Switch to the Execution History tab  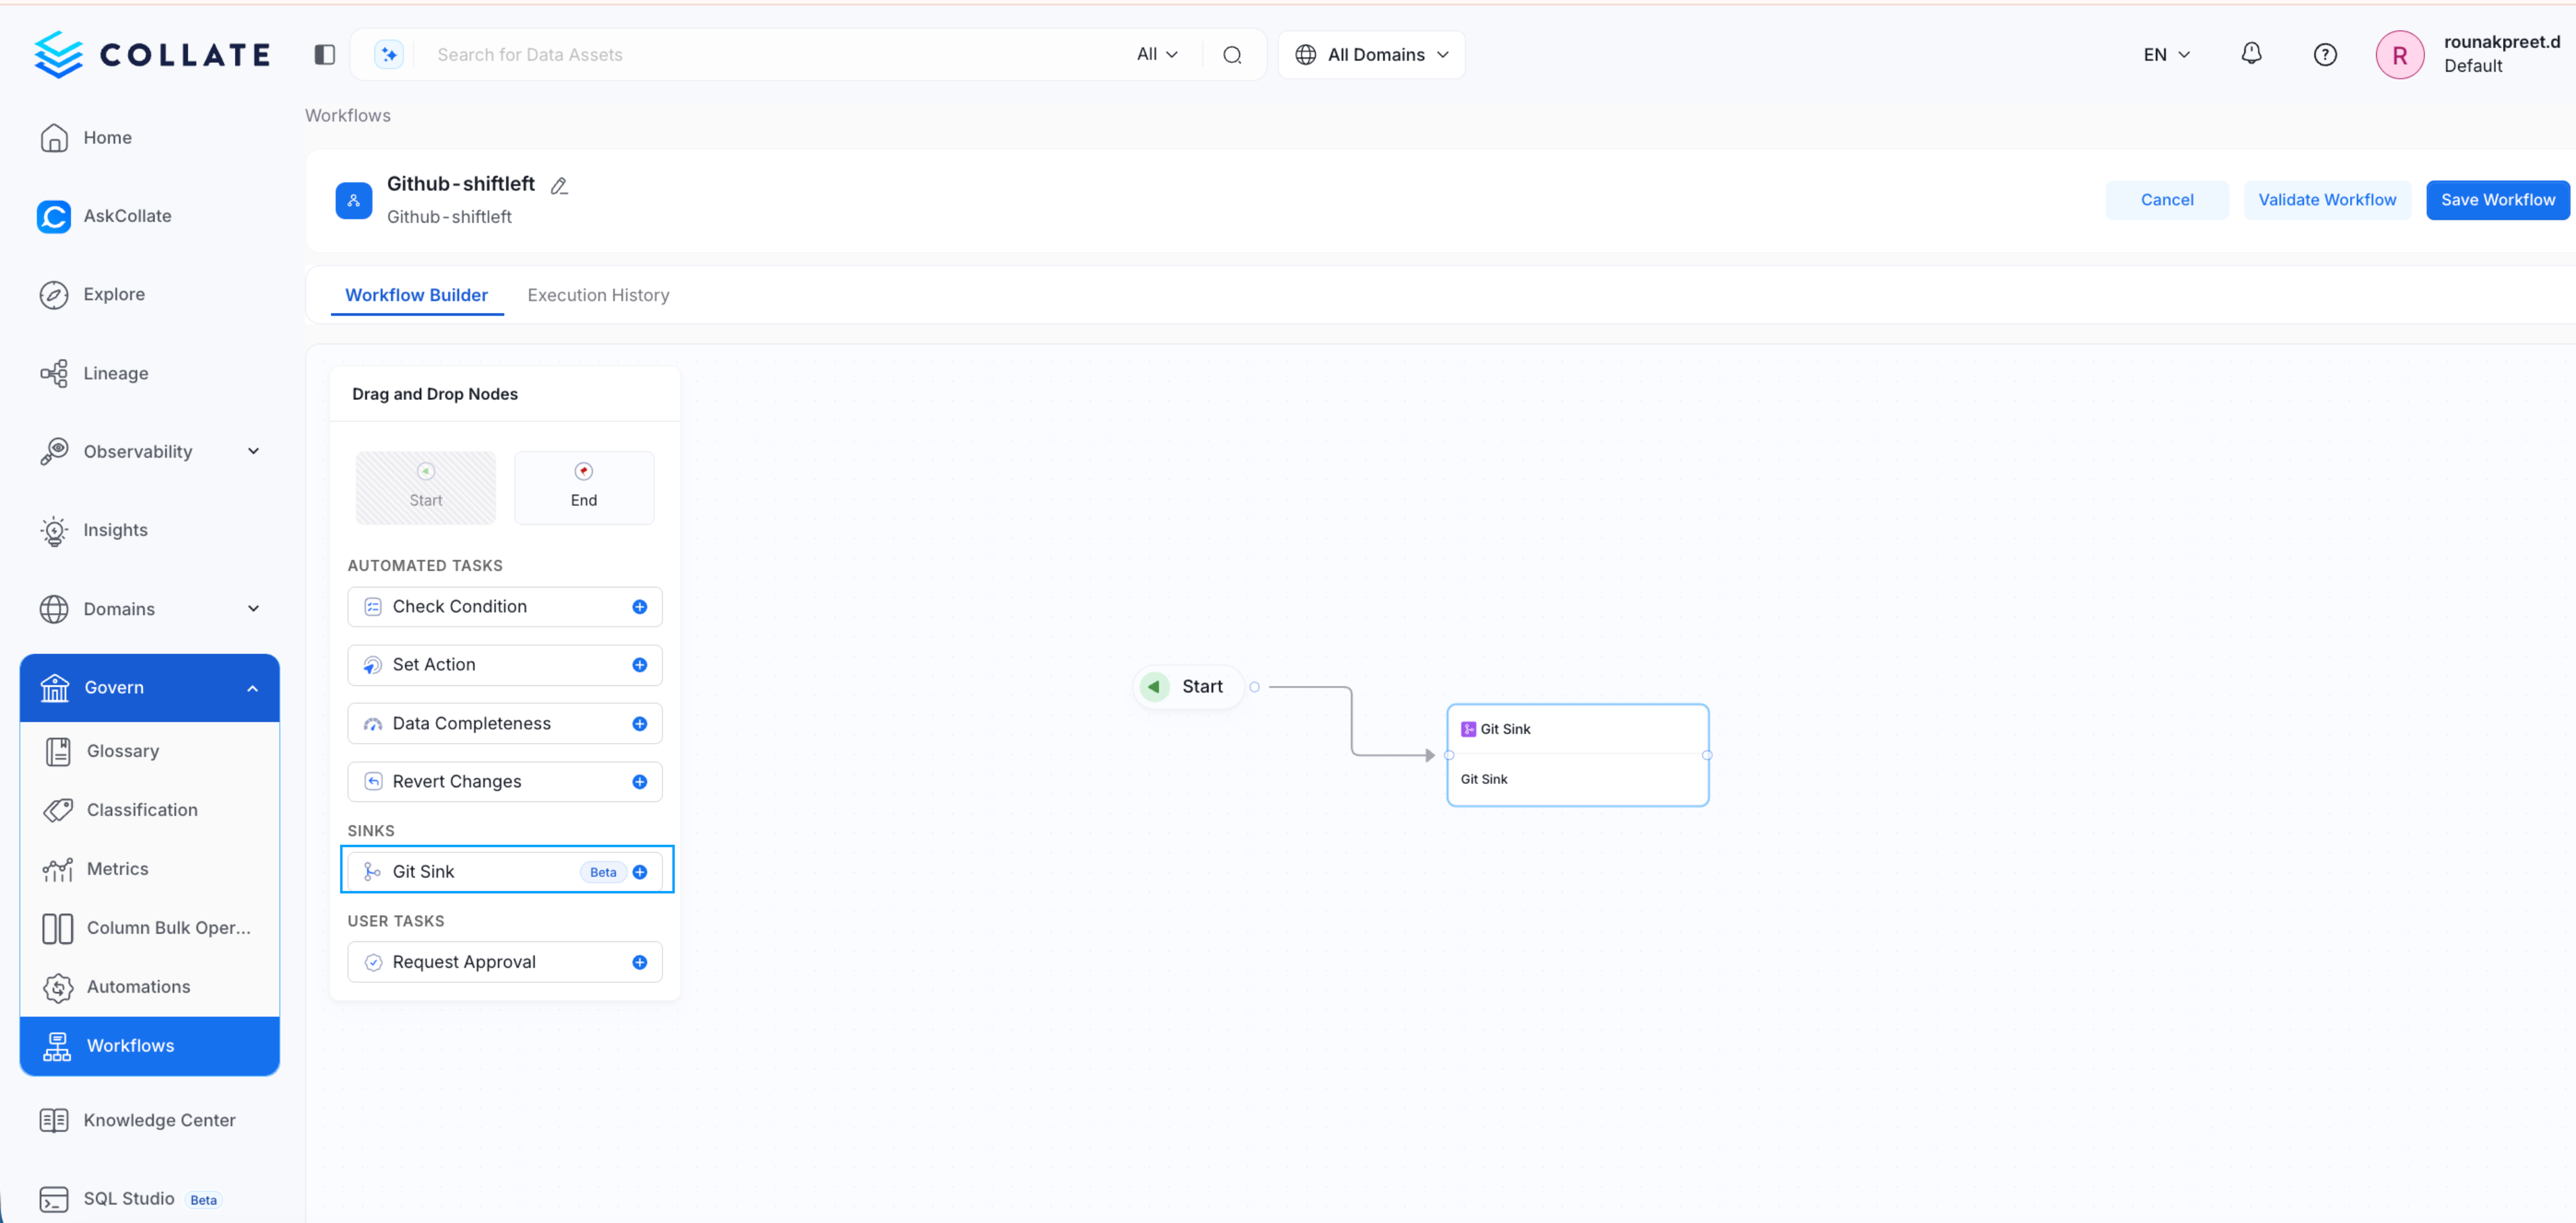(598, 294)
